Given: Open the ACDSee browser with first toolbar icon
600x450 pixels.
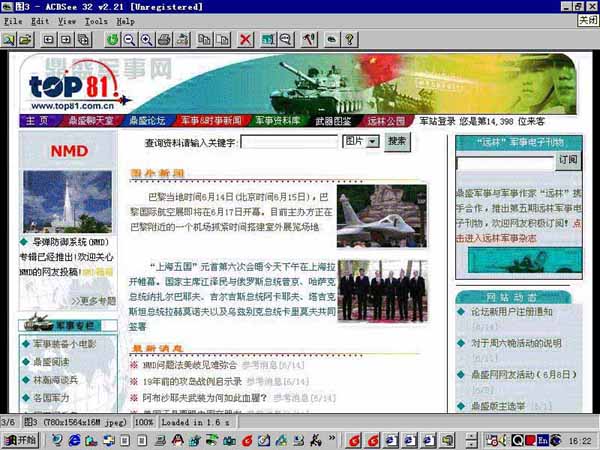Looking at the screenshot, I should [9, 40].
